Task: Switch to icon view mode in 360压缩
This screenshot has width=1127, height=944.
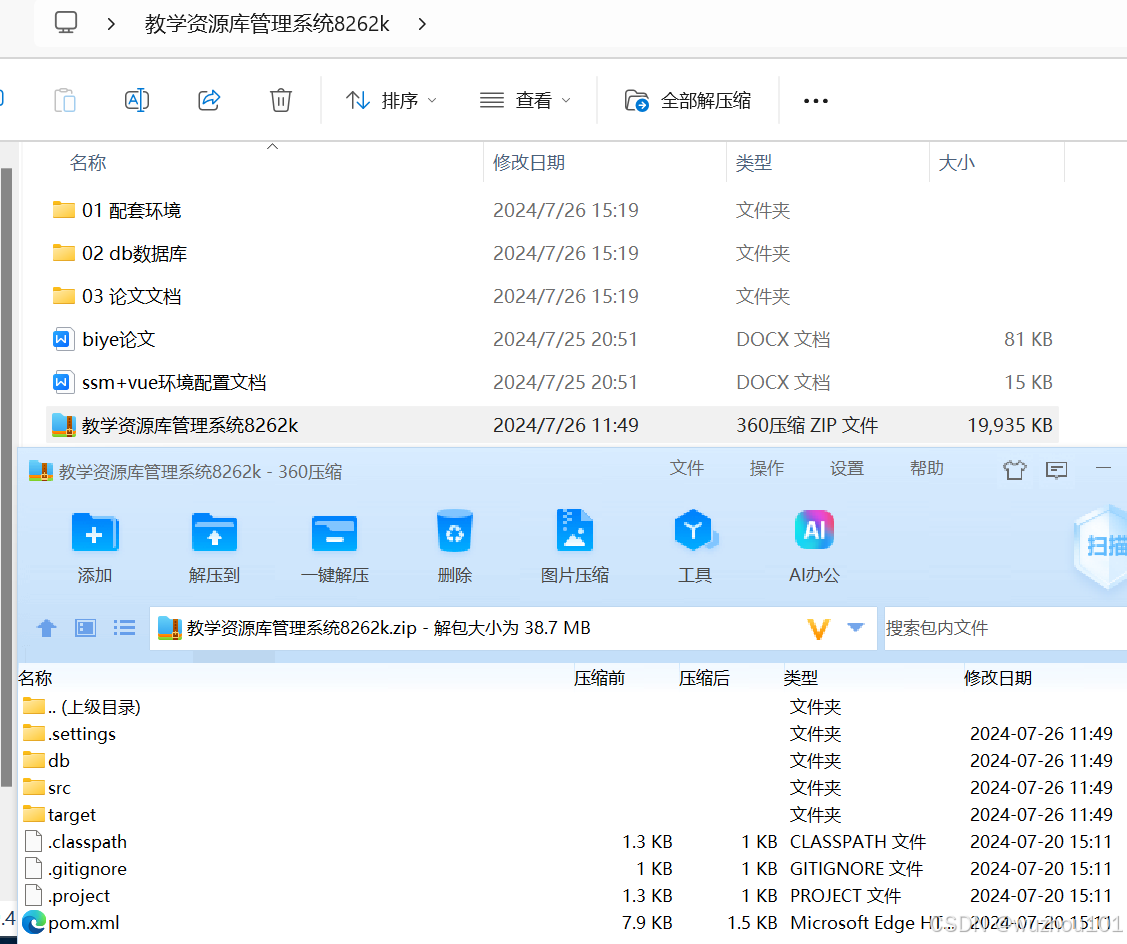Action: point(86,628)
